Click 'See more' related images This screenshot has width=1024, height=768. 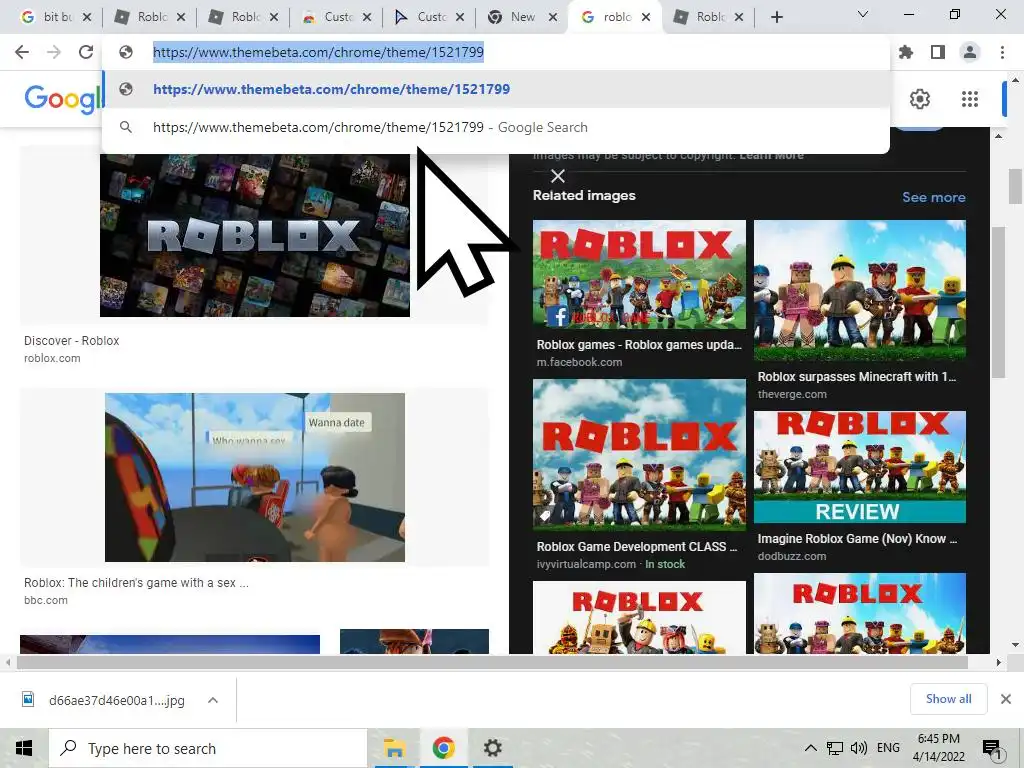tap(933, 197)
